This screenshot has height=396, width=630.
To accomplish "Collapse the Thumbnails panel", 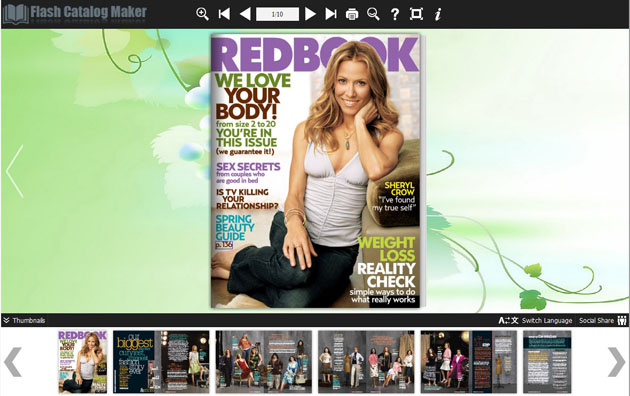I will click(x=24, y=320).
